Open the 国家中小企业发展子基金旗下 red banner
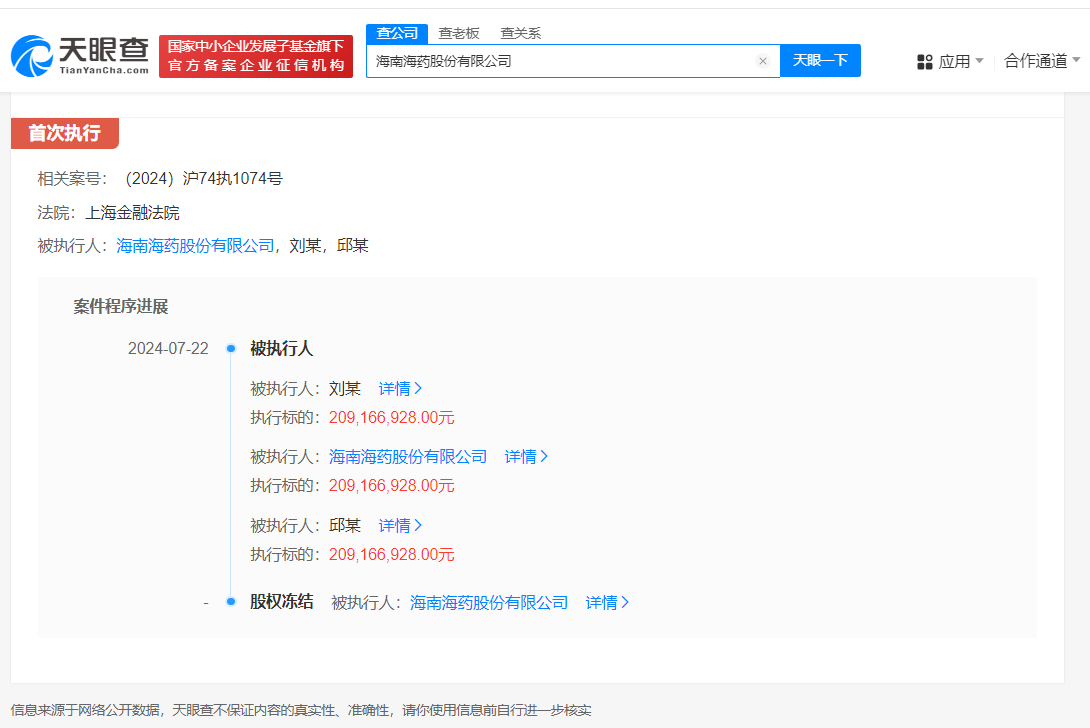1090x728 pixels. (x=256, y=56)
